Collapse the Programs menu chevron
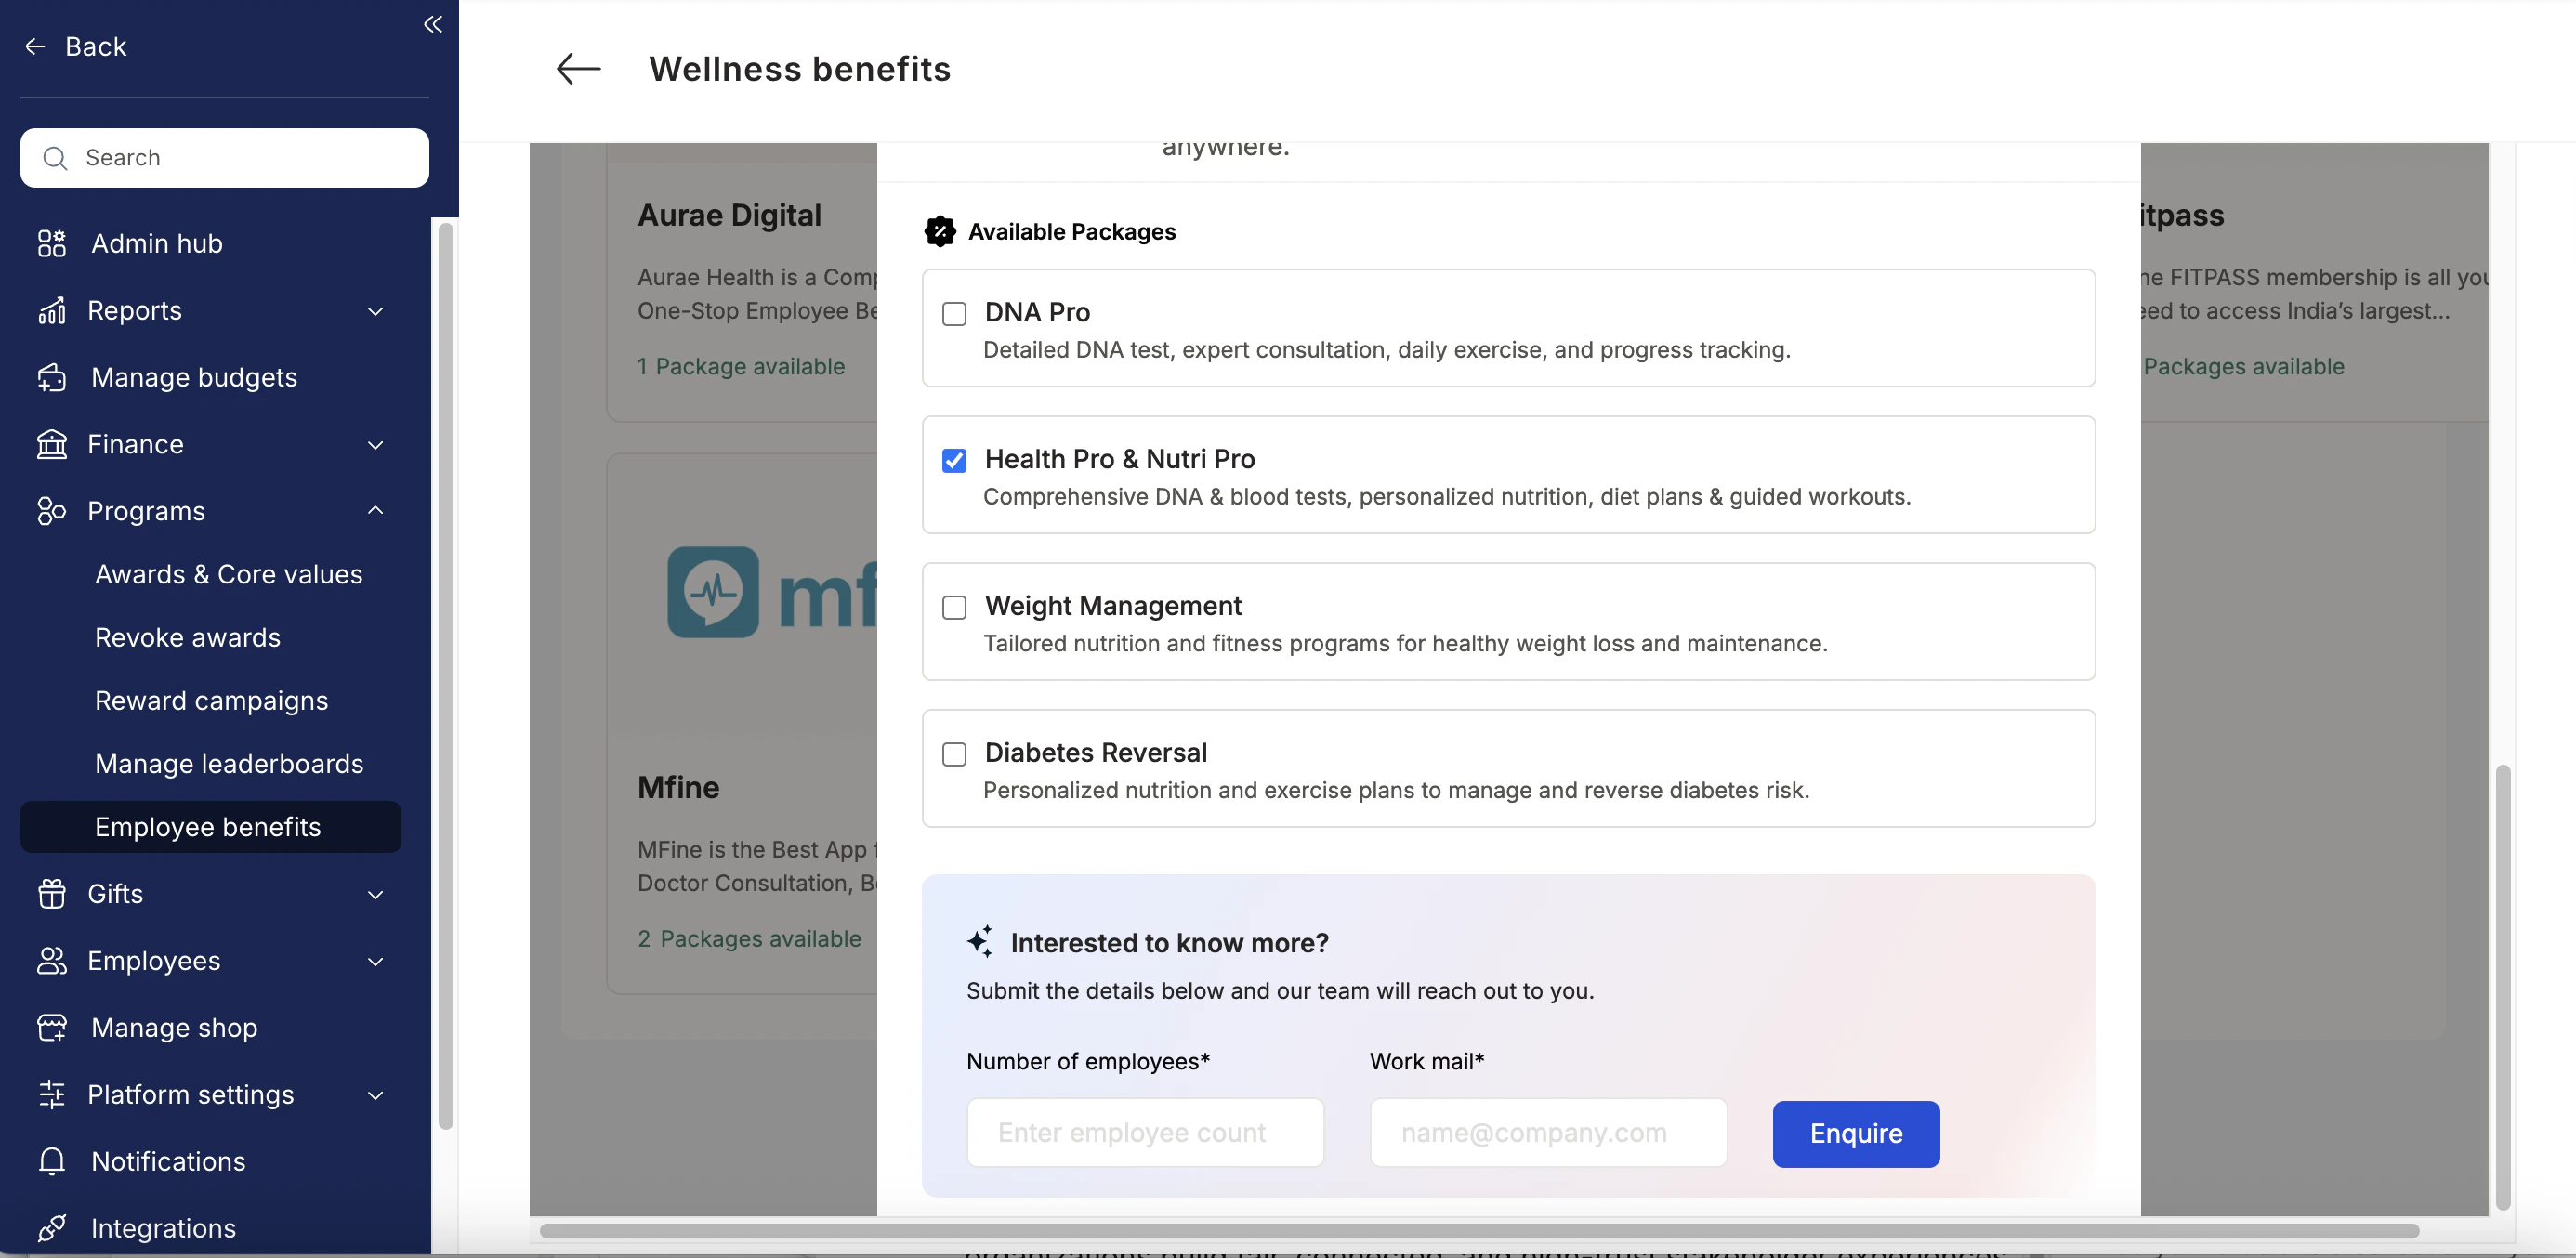This screenshot has width=2576, height=1258. coord(376,511)
